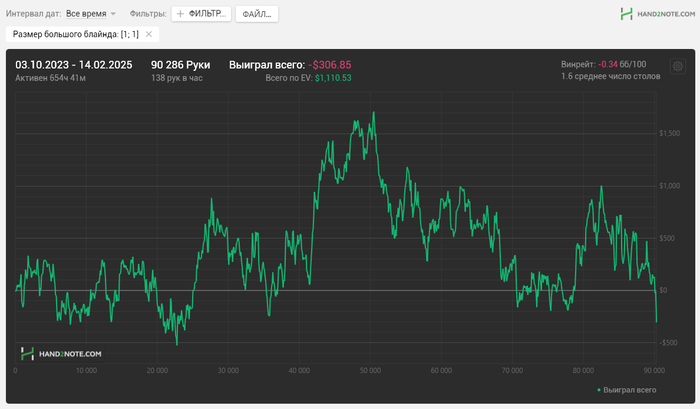700x409 pixels.
Task: Click the Винрейт -0.34 бб/100 stat
Action: [x=604, y=64]
